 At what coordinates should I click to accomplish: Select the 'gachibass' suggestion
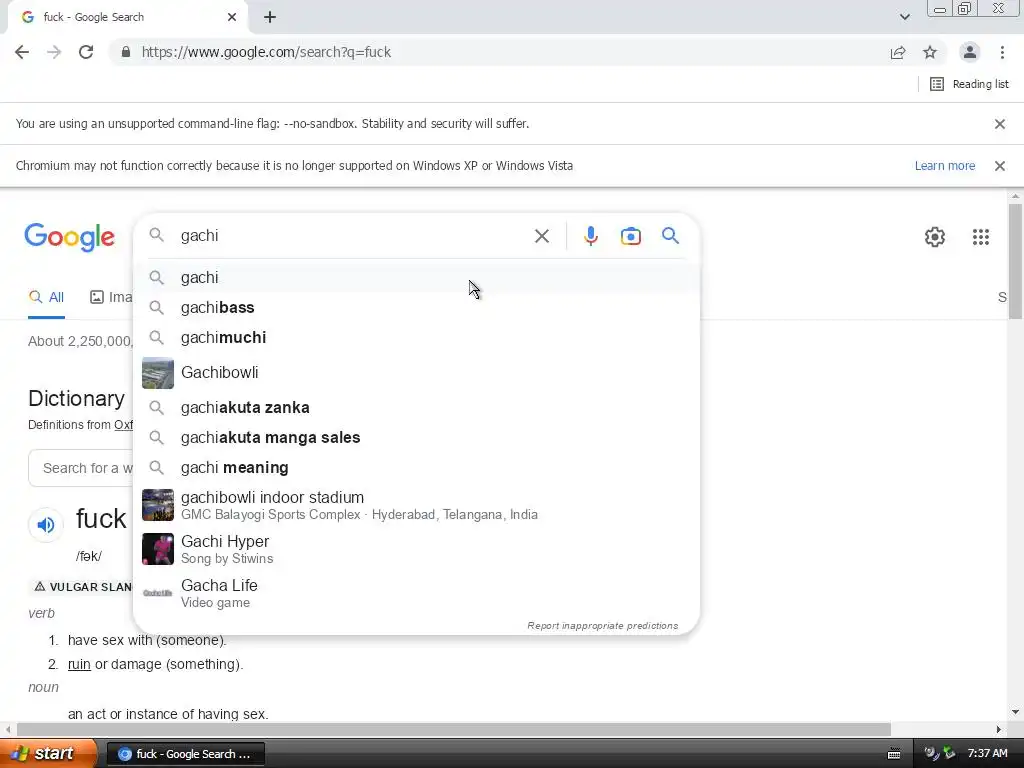click(417, 308)
